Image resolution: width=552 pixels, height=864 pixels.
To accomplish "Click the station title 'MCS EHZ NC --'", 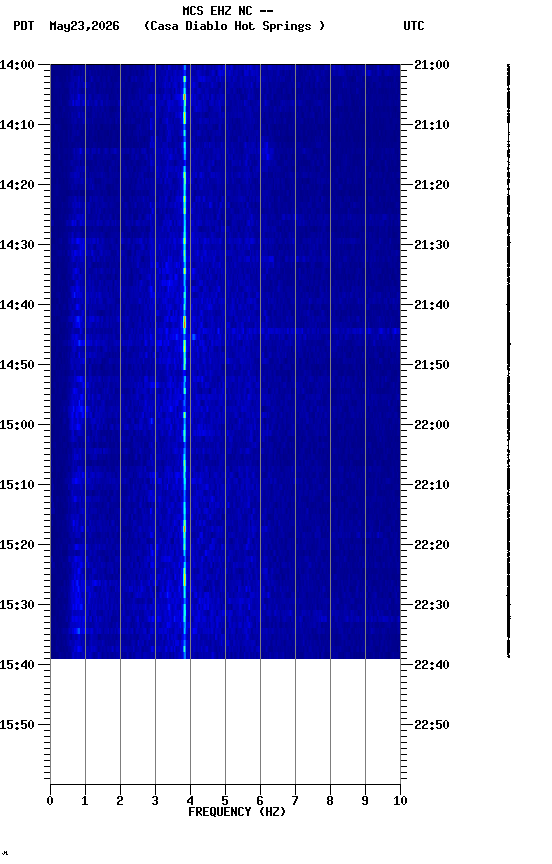I will (228, 11).
